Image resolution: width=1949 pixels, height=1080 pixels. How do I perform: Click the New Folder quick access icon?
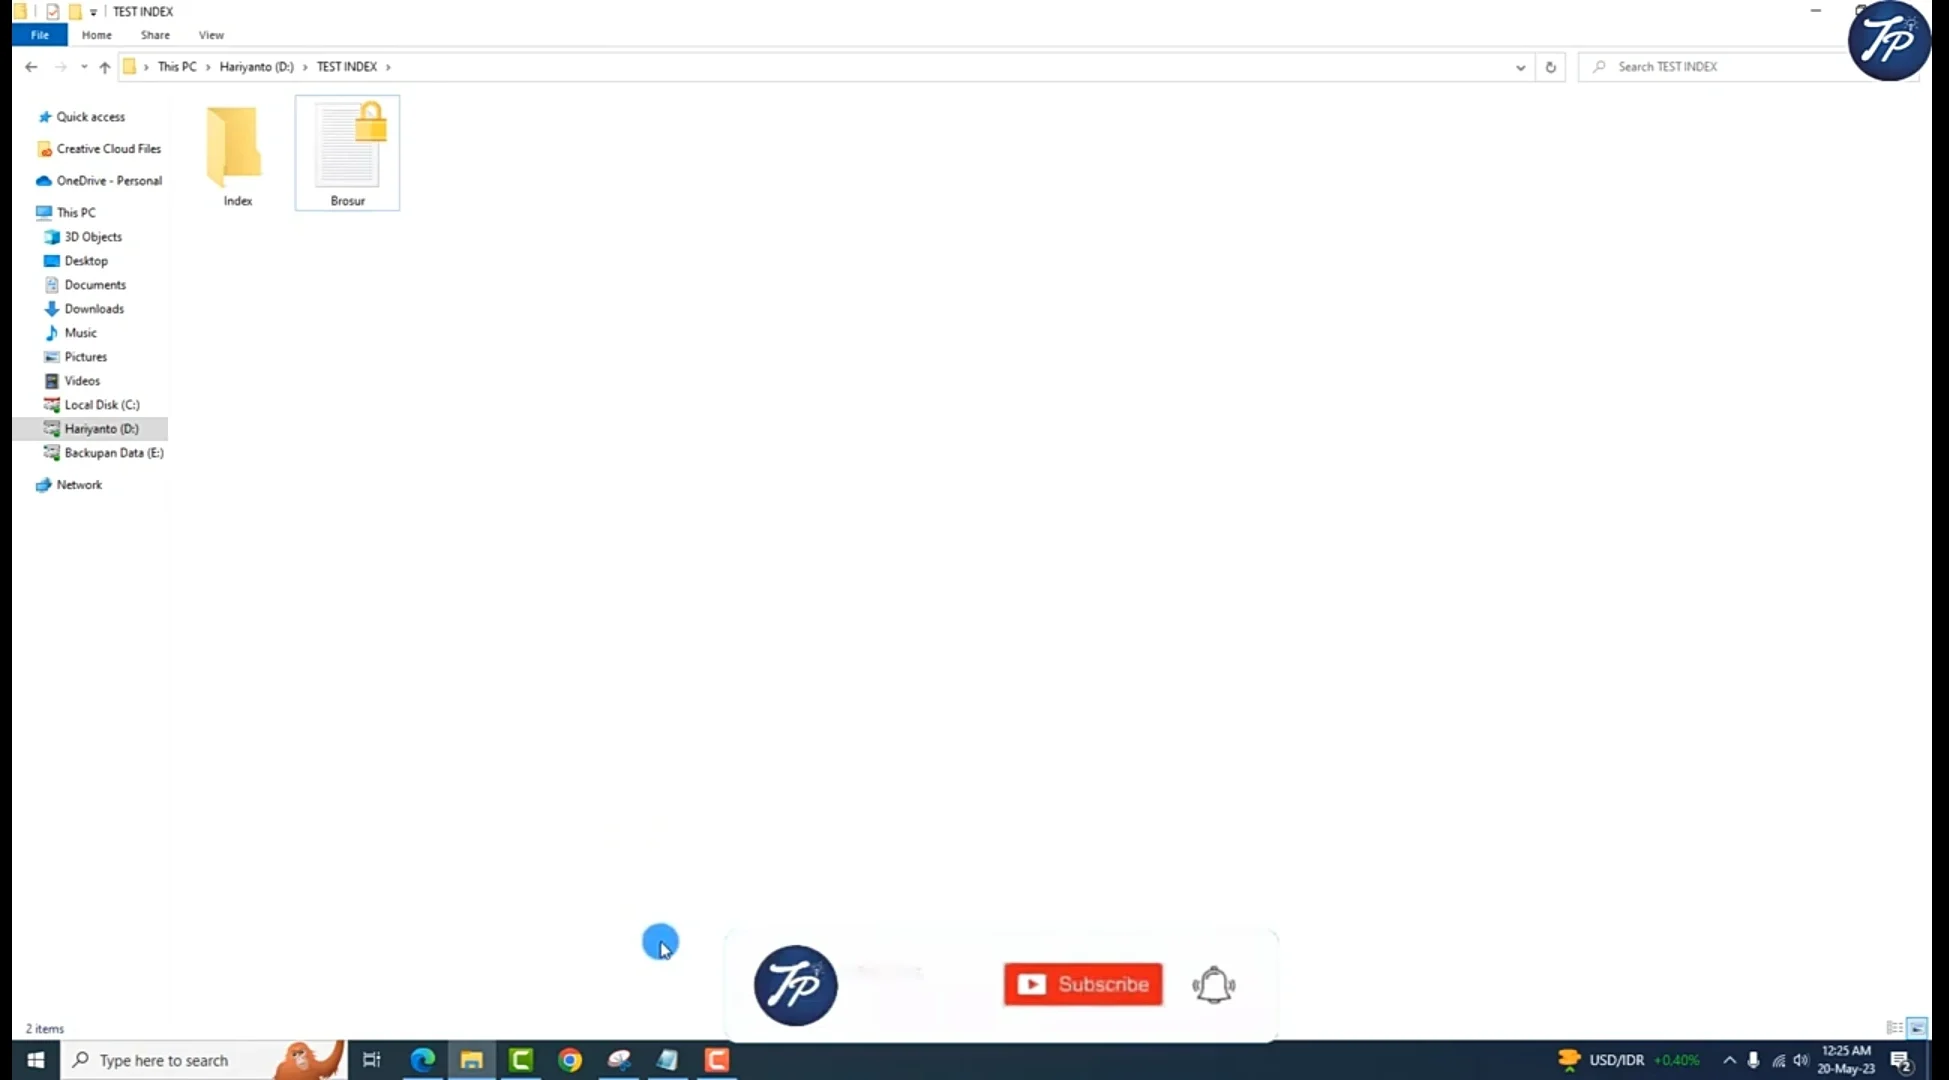[75, 12]
